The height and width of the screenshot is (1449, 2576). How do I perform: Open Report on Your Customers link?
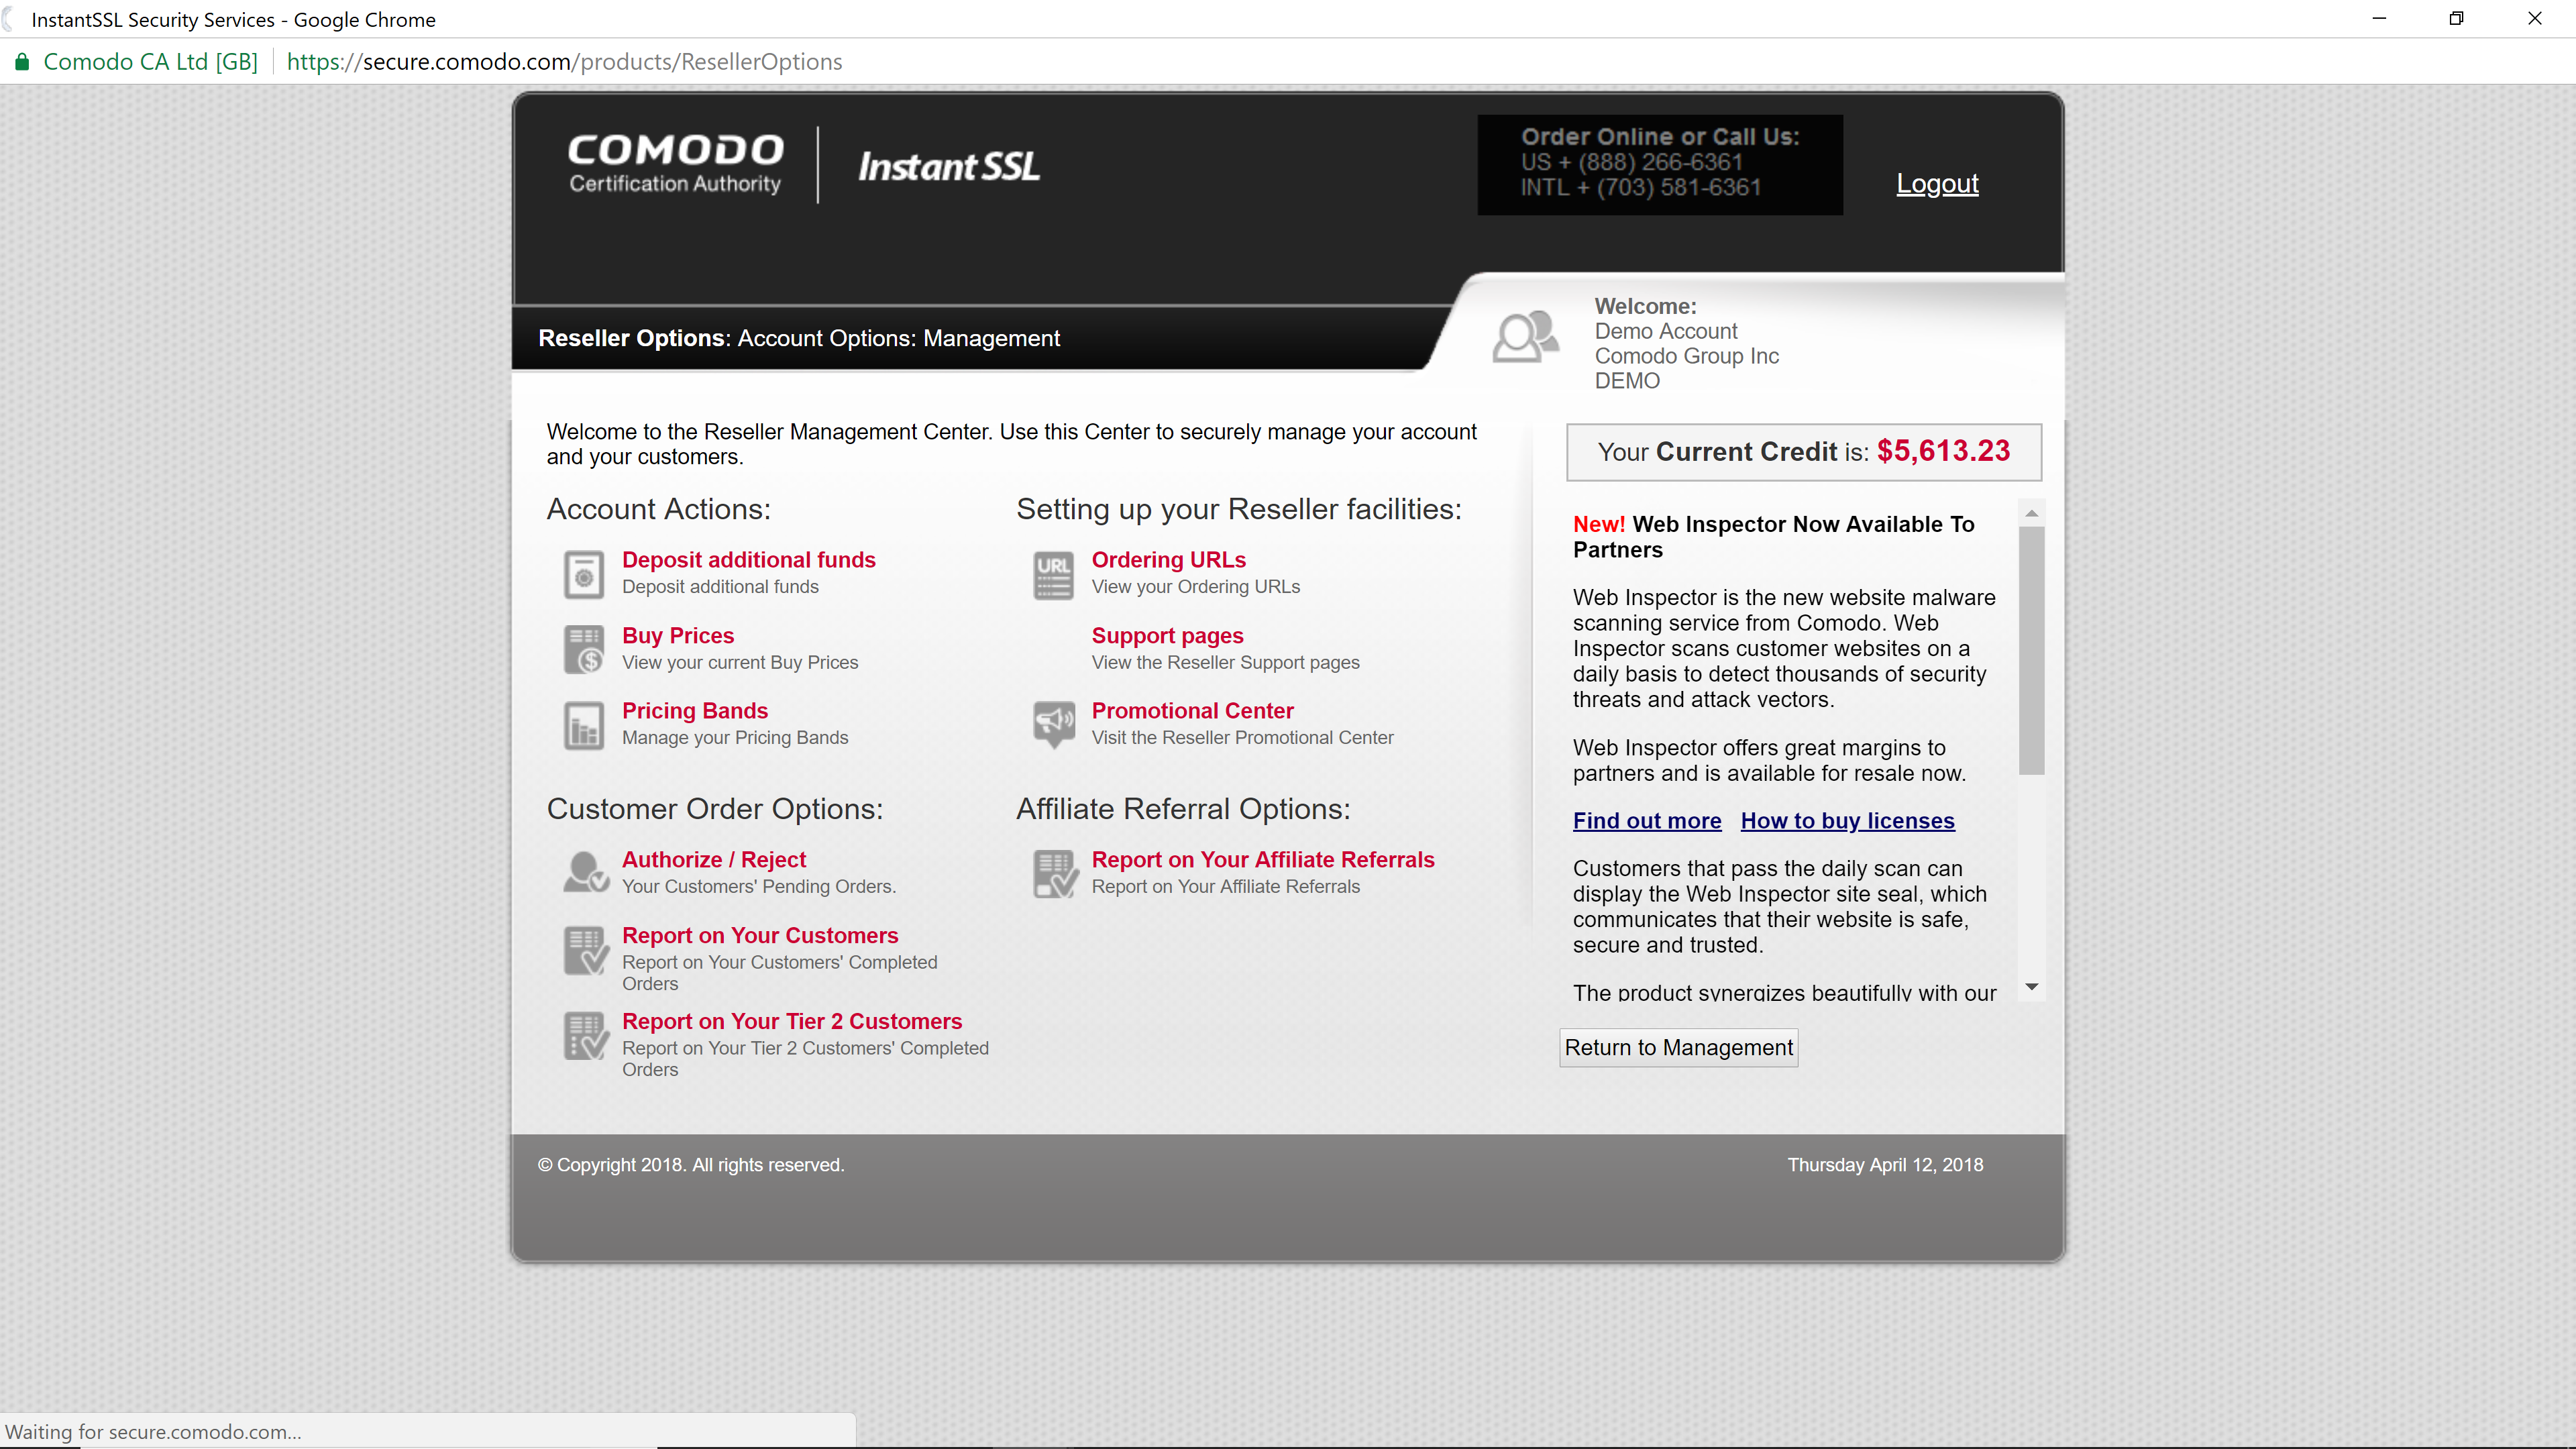pos(760,936)
